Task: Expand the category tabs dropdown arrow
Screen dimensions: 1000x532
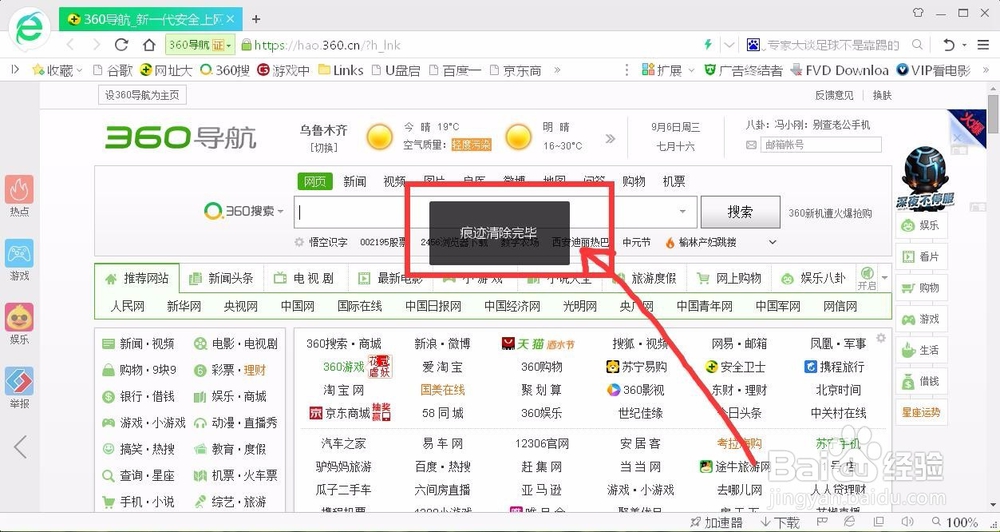Action: coord(885,278)
